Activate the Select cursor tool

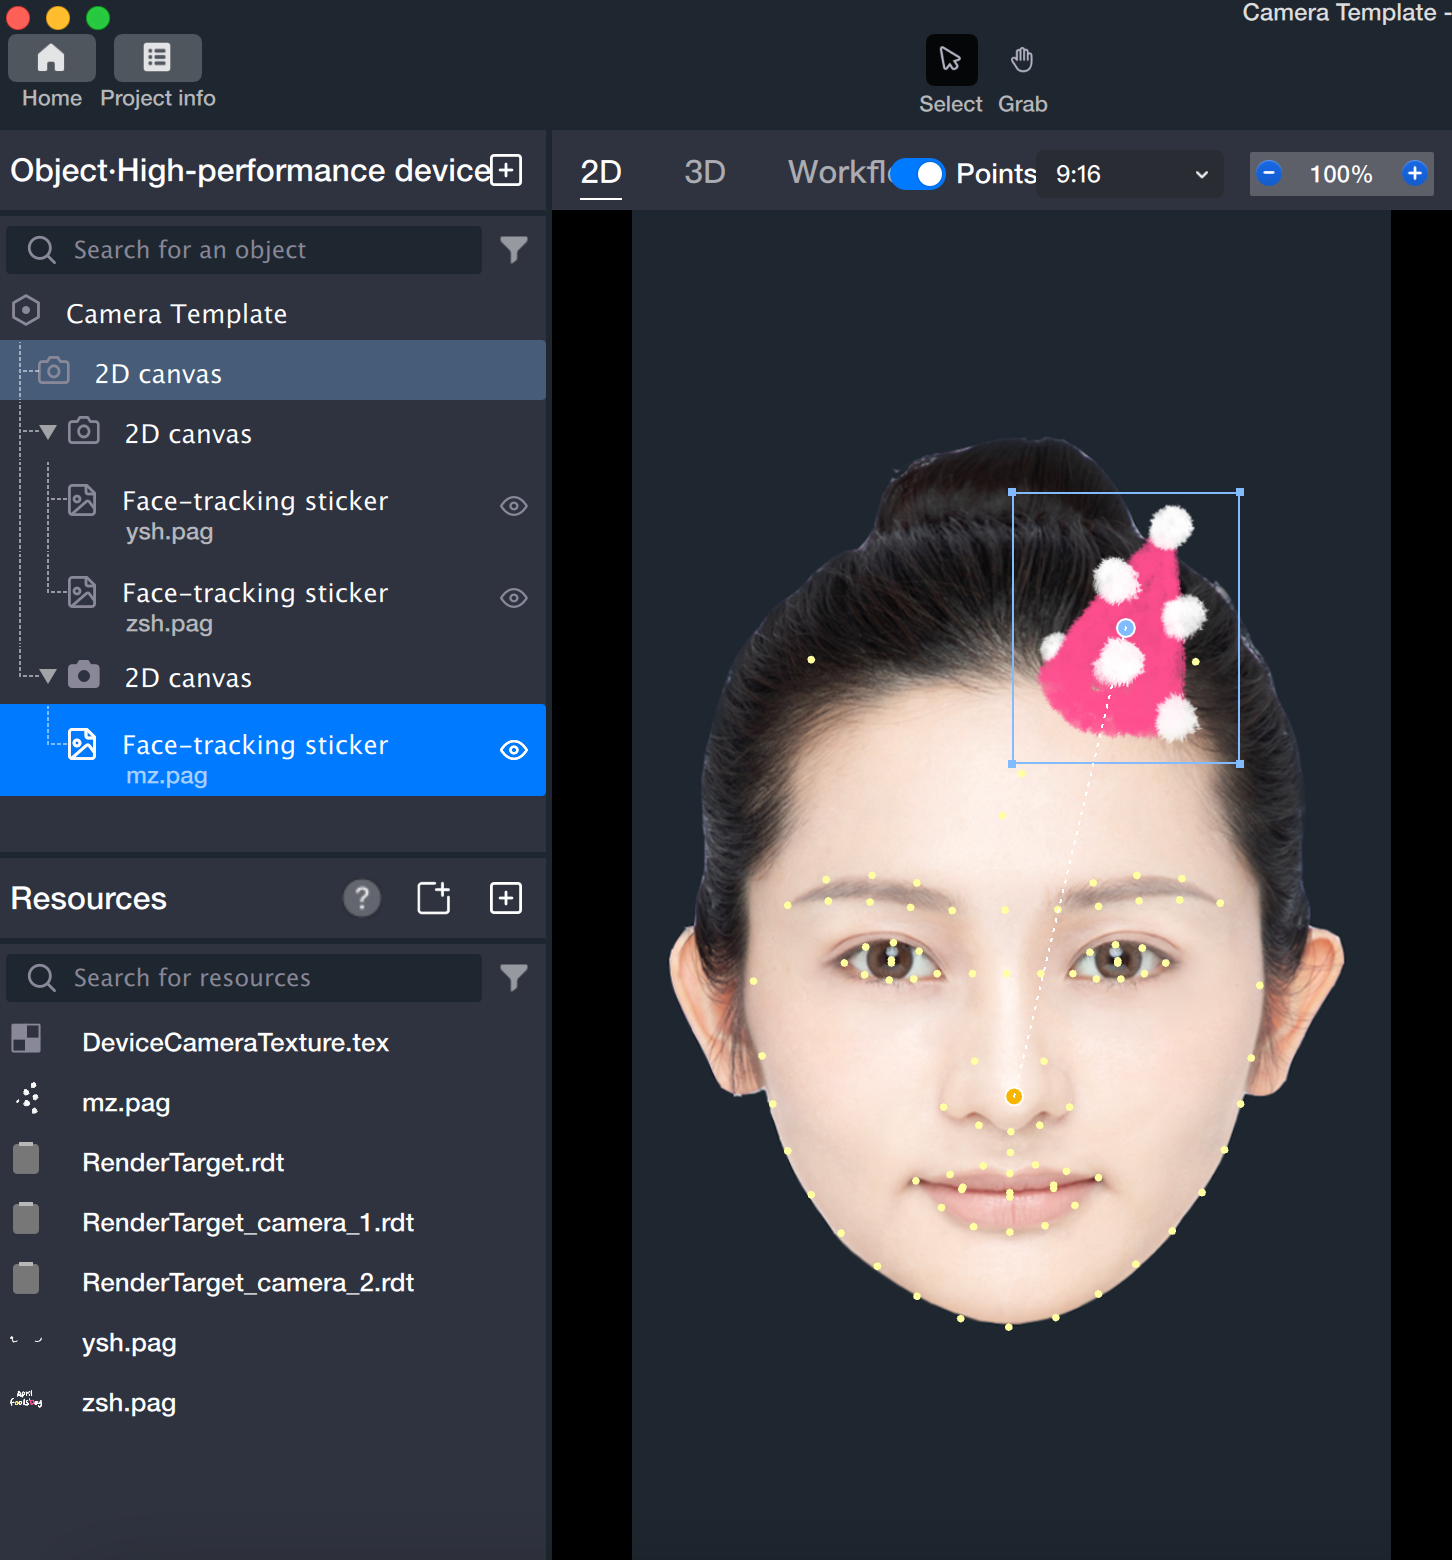pyautogui.click(x=950, y=60)
